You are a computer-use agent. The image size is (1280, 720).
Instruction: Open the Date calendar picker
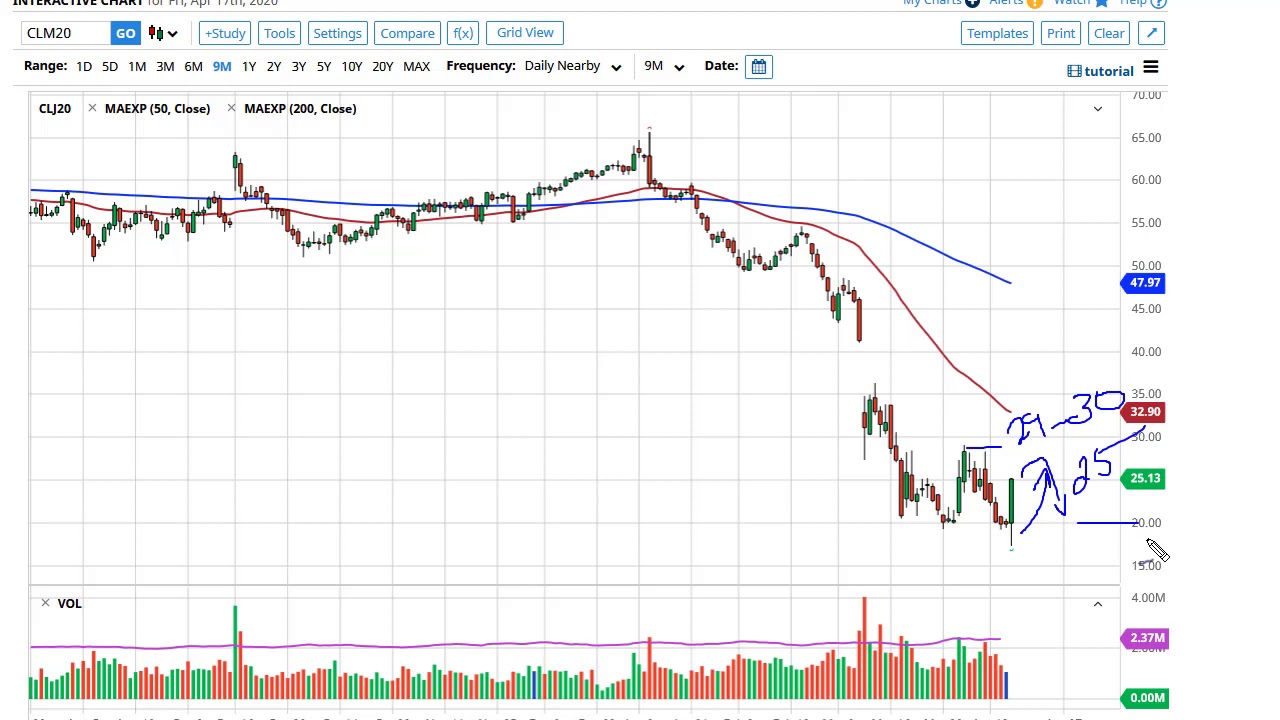(x=759, y=66)
